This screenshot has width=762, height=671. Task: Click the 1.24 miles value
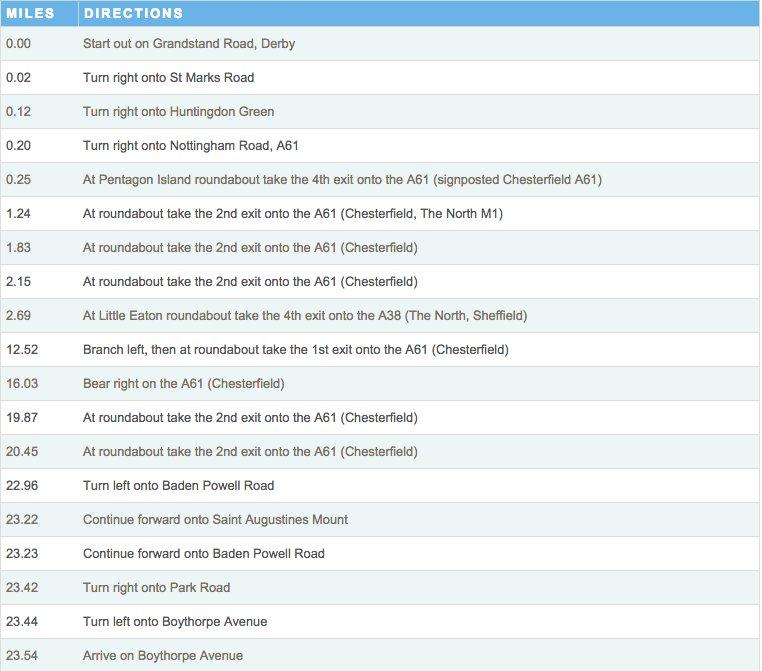tap(18, 214)
